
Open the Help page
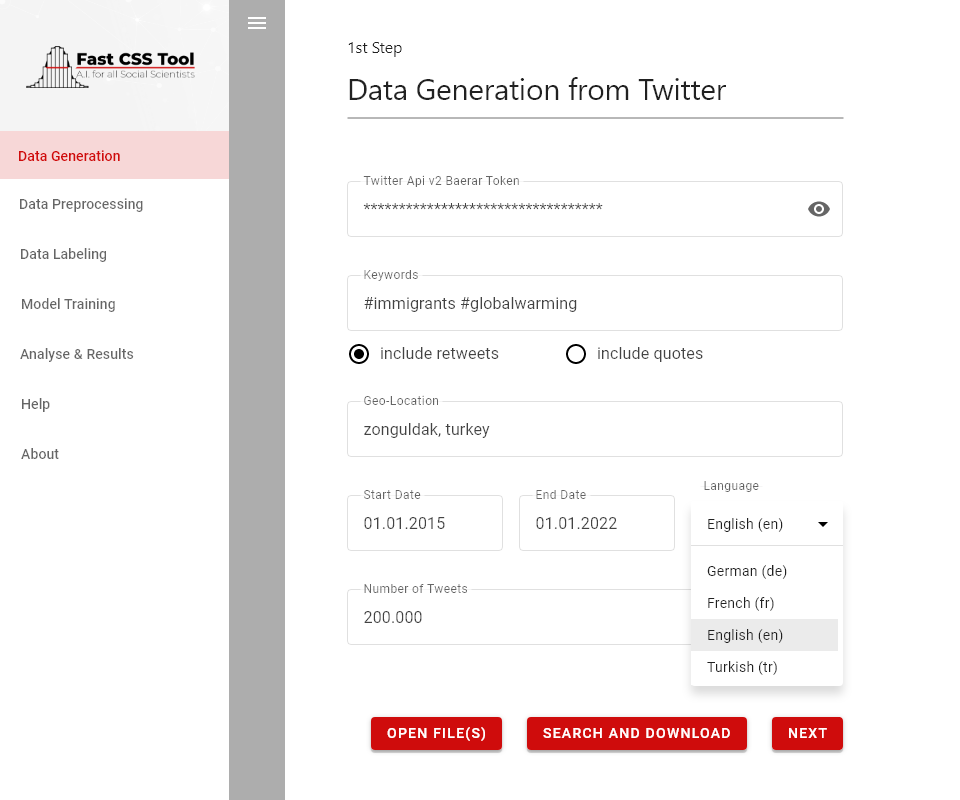point(35,404)
